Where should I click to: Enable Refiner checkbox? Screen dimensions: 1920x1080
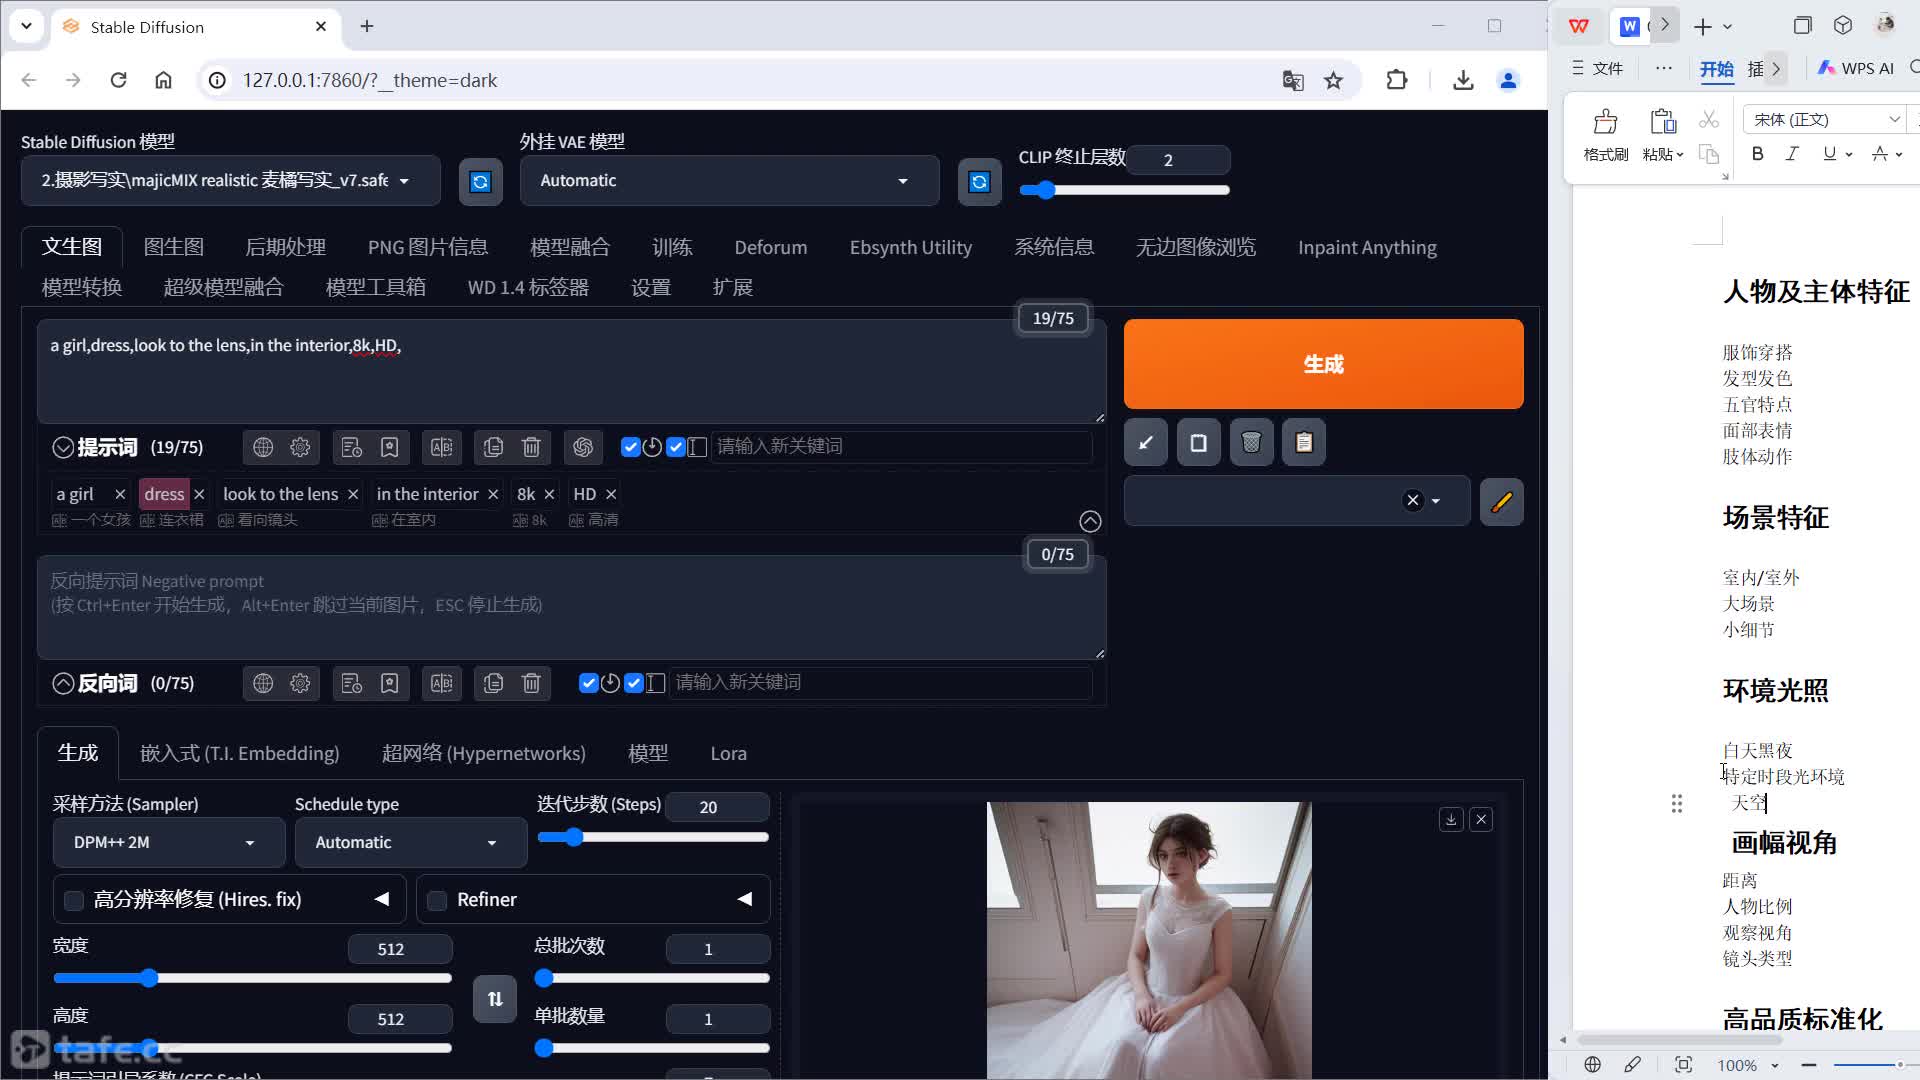pos(437,900)
